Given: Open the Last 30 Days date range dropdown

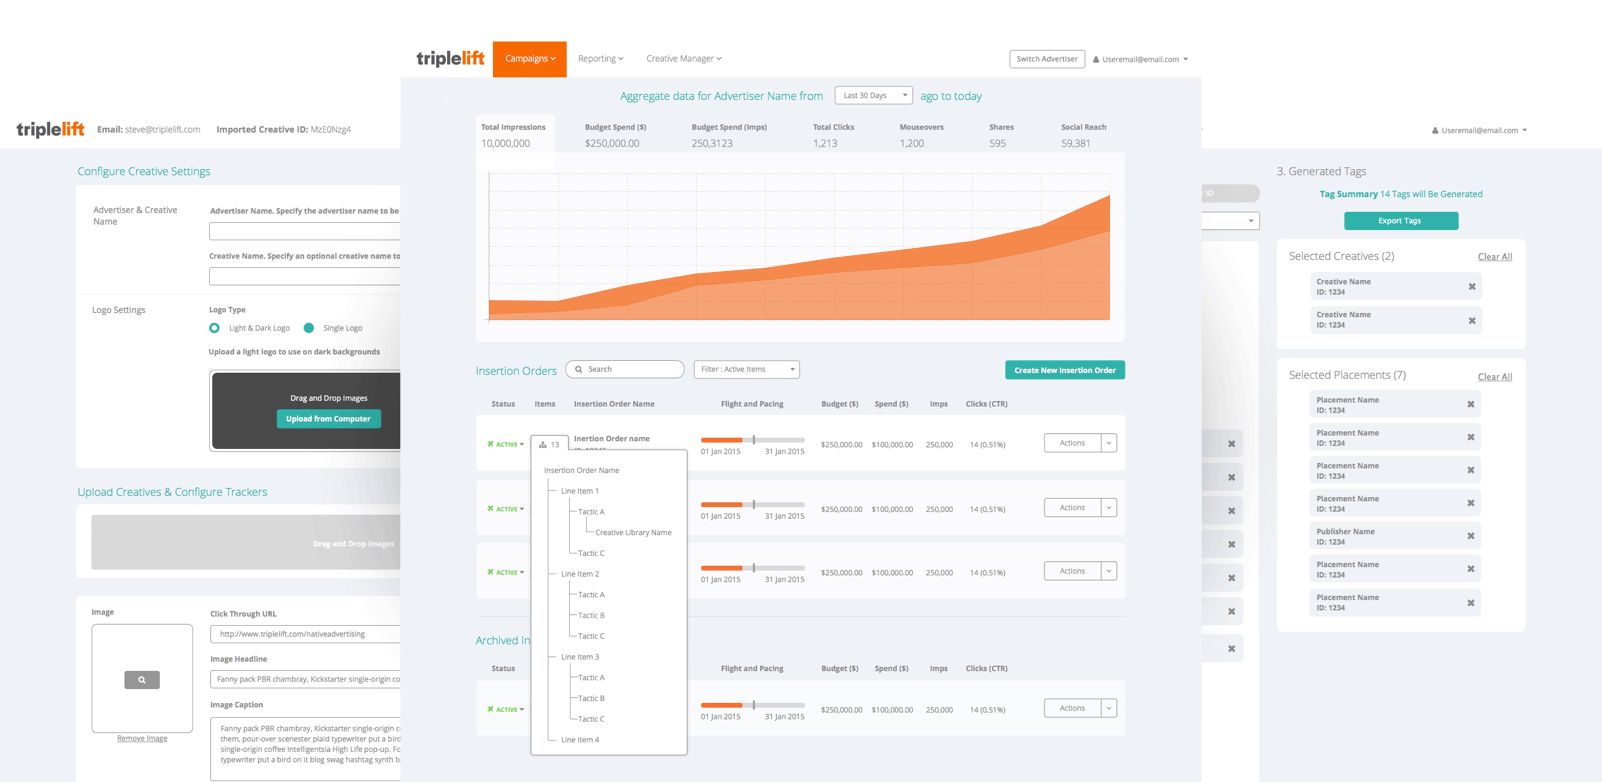Looking at the screenshot, I should click(873, 96).
